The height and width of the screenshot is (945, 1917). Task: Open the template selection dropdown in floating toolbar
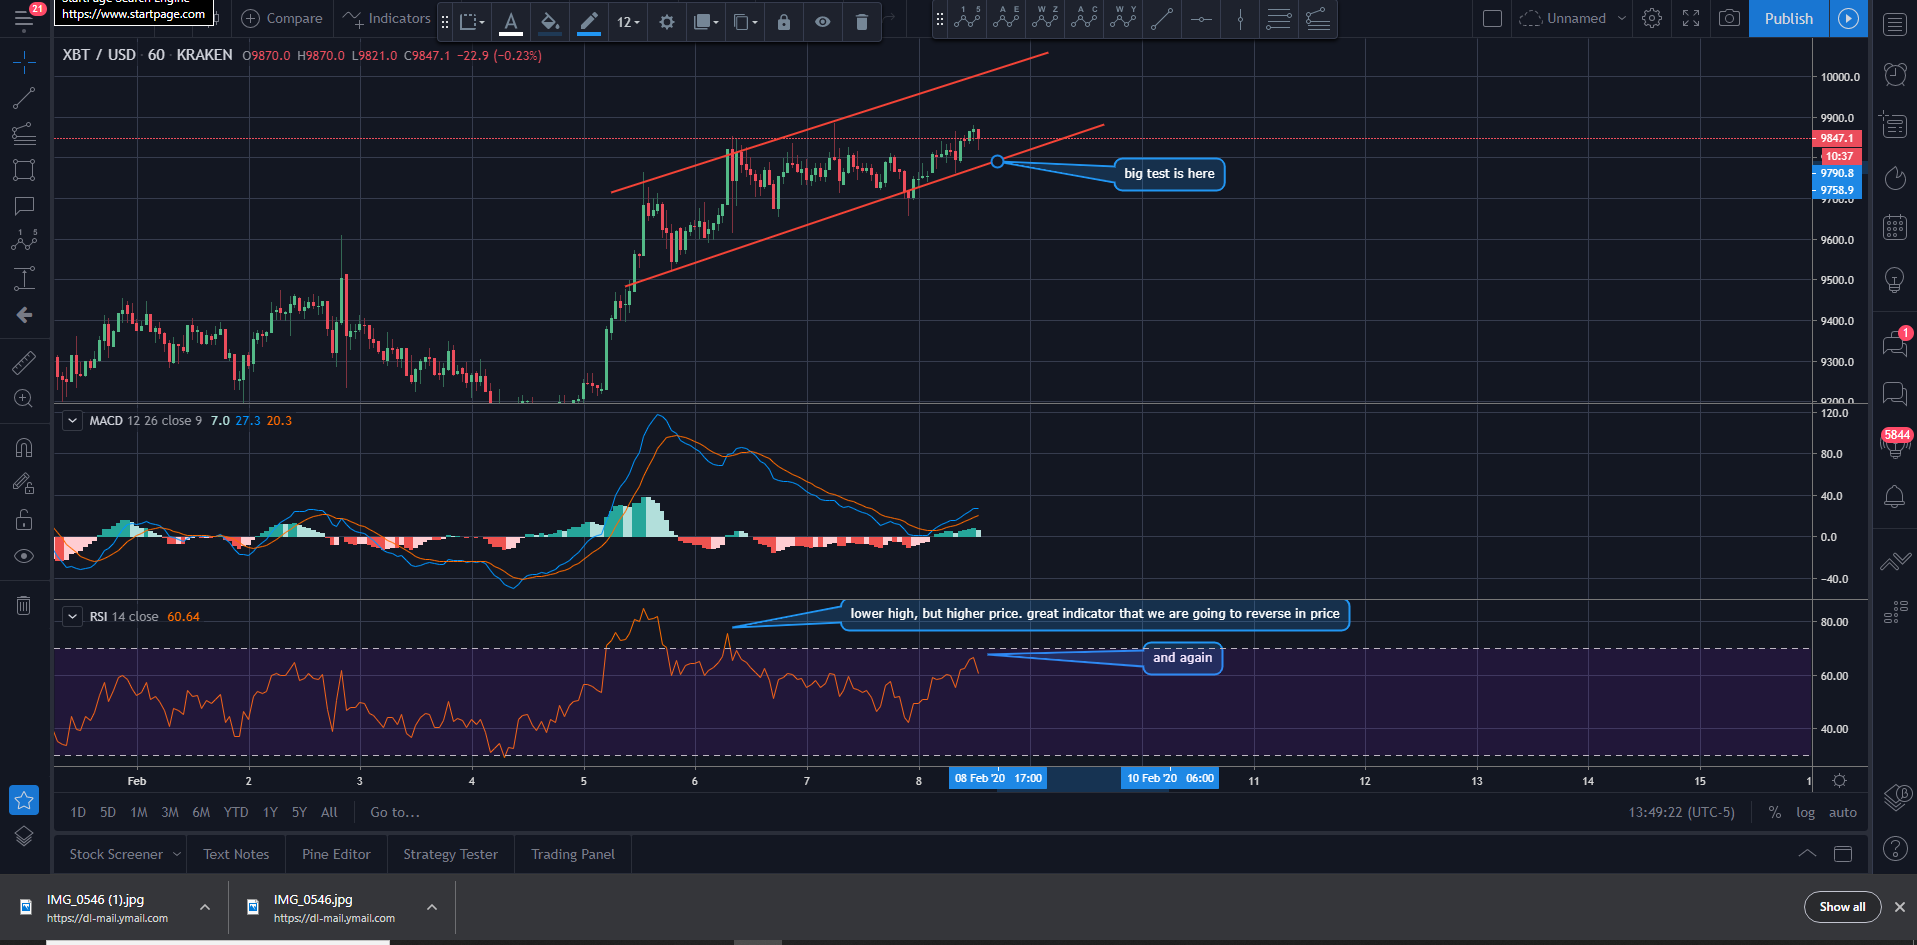click(x=472, y=21)
